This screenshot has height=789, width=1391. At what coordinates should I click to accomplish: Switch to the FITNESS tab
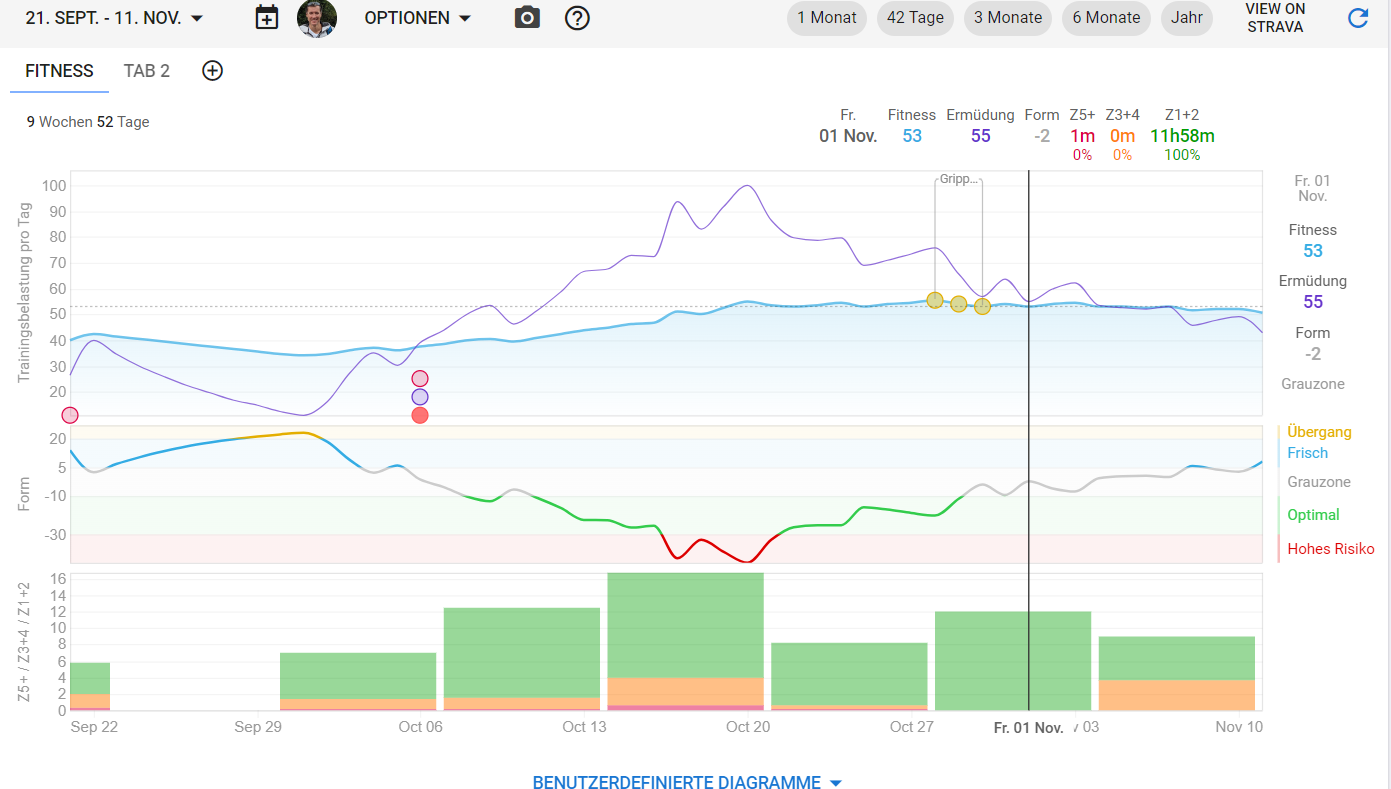coord(59,71)
